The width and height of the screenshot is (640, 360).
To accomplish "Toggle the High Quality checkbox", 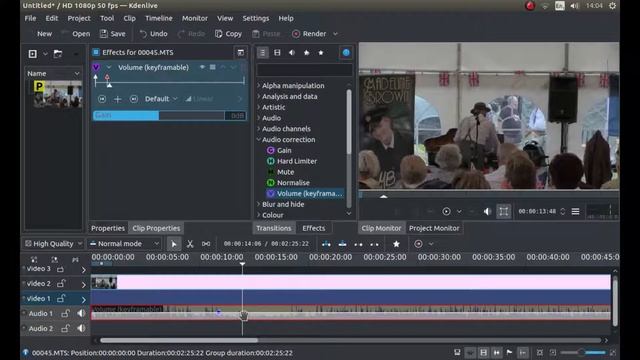I will tap(28, 244).
